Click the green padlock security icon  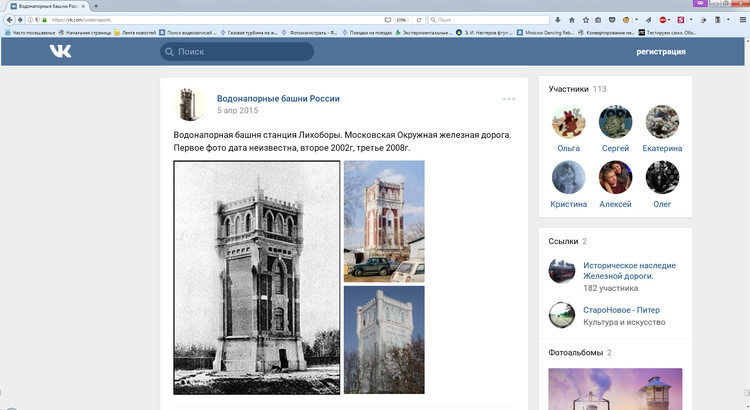pos(44,20)
